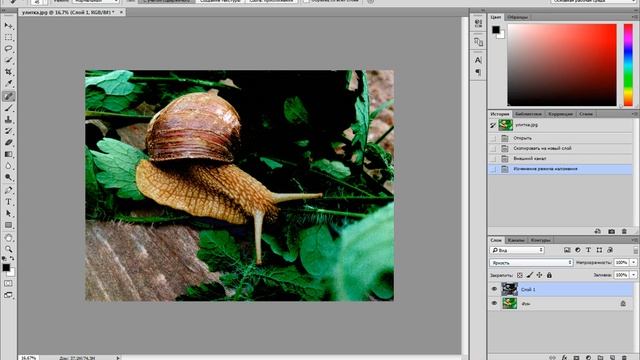The image size is (640, 360).
Task: Select the Pen tool
Action: [8, 190]
